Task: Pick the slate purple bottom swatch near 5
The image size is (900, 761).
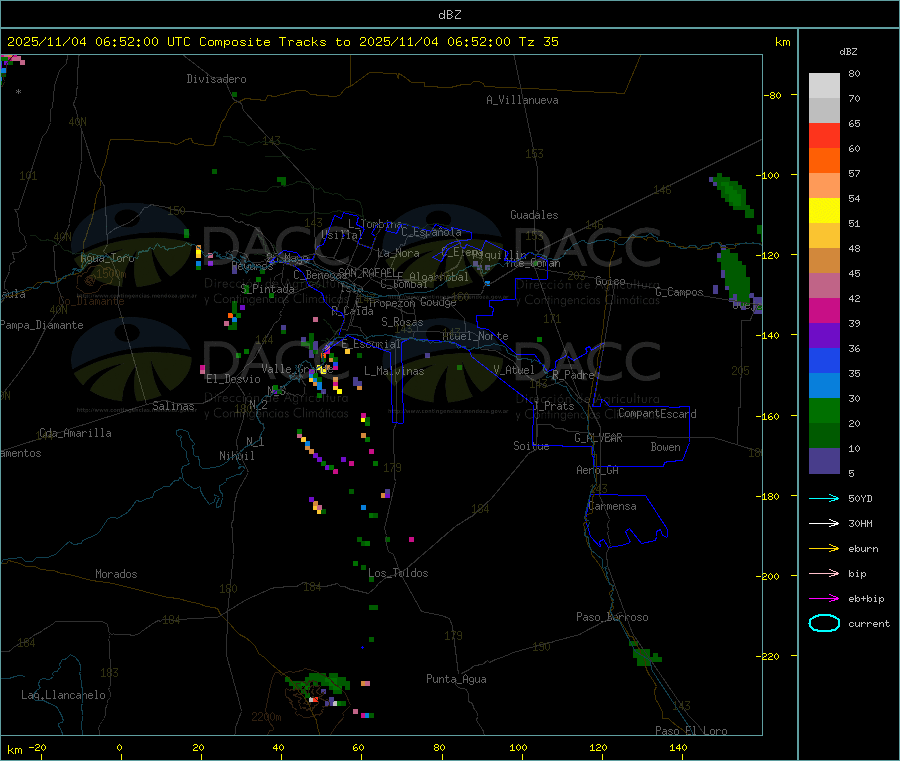Action: pyautogui.click(x=824, y=461)
